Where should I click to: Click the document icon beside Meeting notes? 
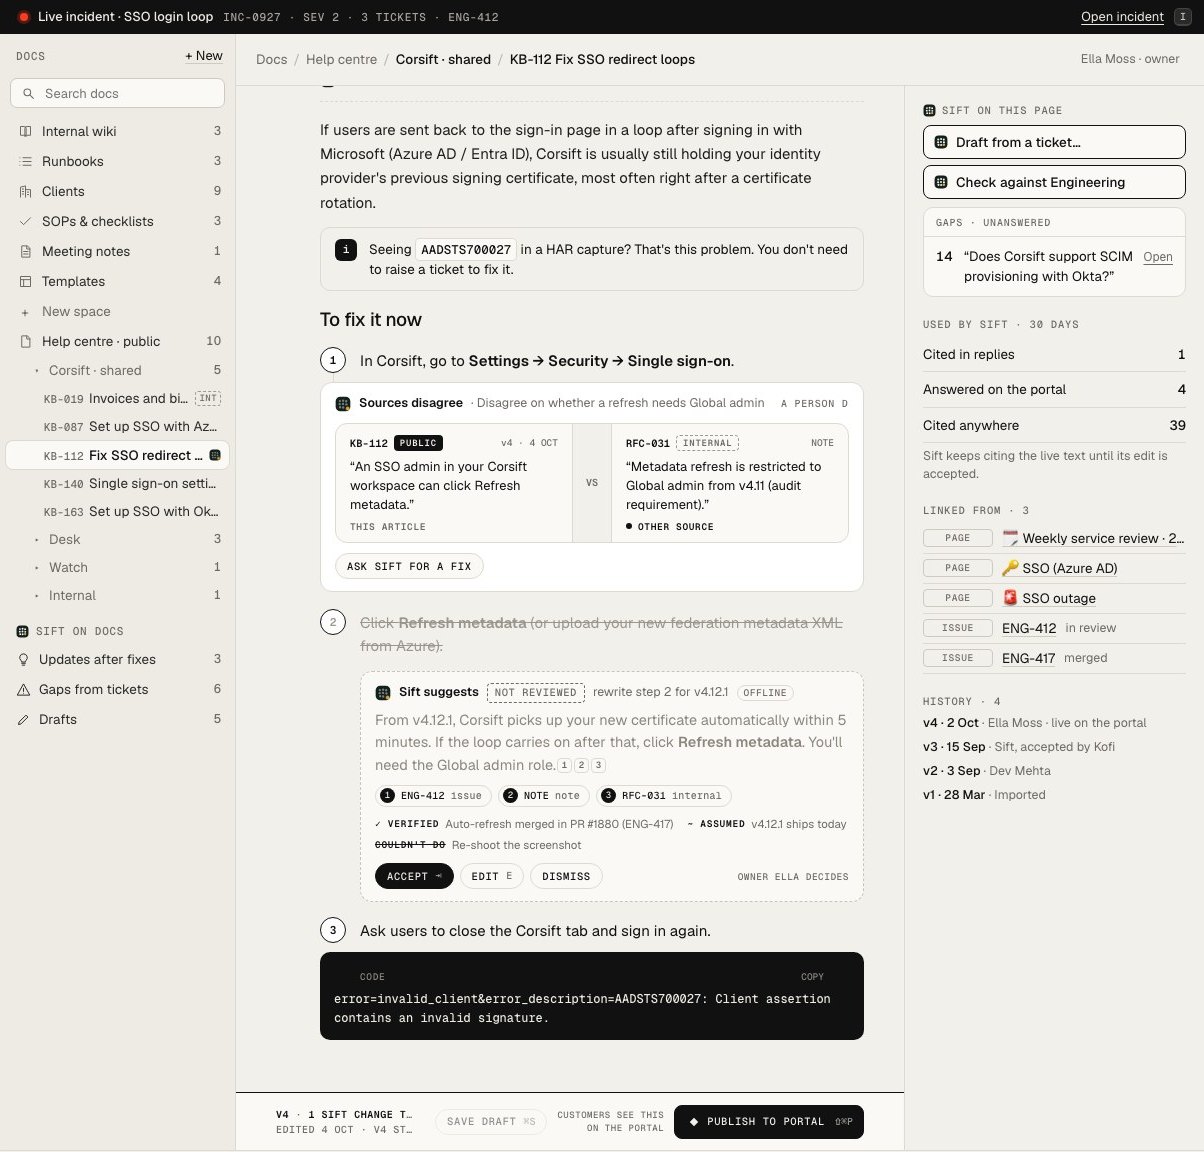click(x=26, y=251)
